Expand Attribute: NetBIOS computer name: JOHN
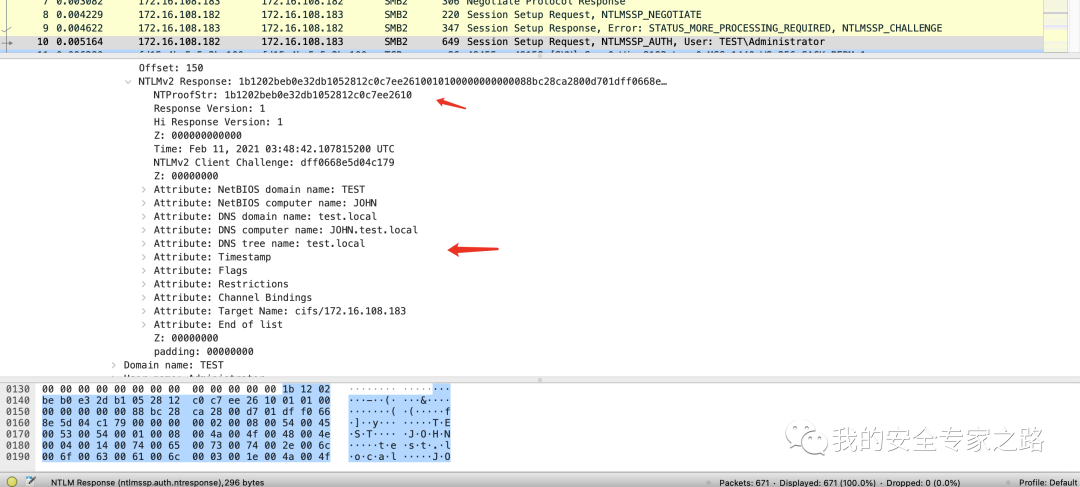The image size is (1080, 487). [143, 203]
